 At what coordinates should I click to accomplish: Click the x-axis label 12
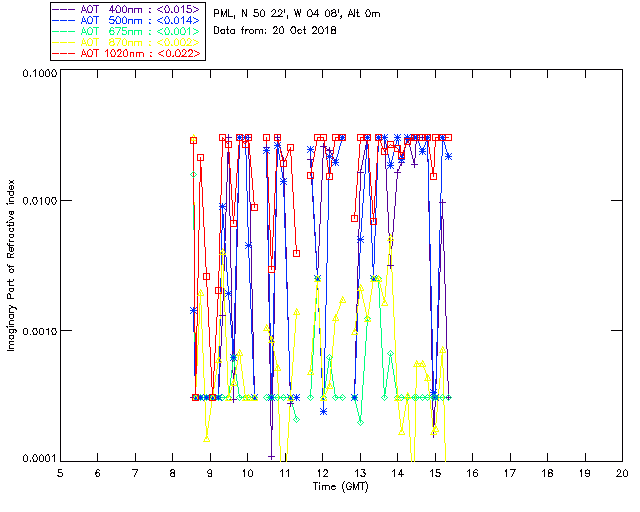pyautogui.click(x=322, y=473)
